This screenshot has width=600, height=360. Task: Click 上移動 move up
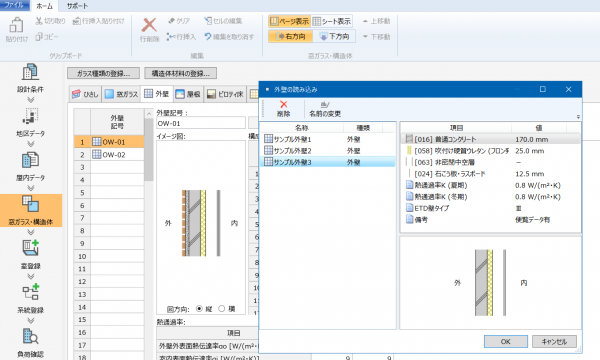click(376, 21)
